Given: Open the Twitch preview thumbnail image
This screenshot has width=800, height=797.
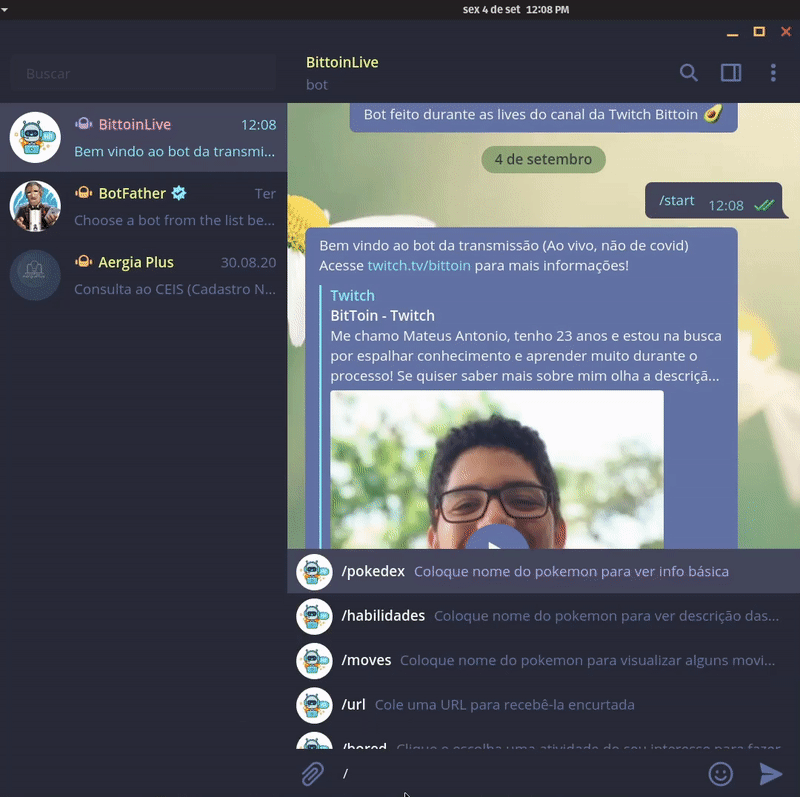Looking at the screenshot, I should 497,469.
